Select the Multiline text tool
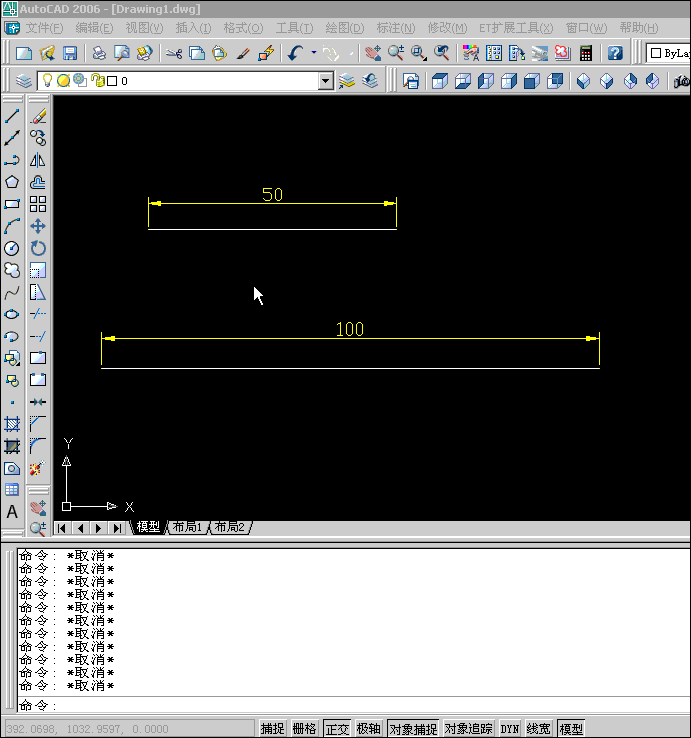 click(x=12, y=512)
